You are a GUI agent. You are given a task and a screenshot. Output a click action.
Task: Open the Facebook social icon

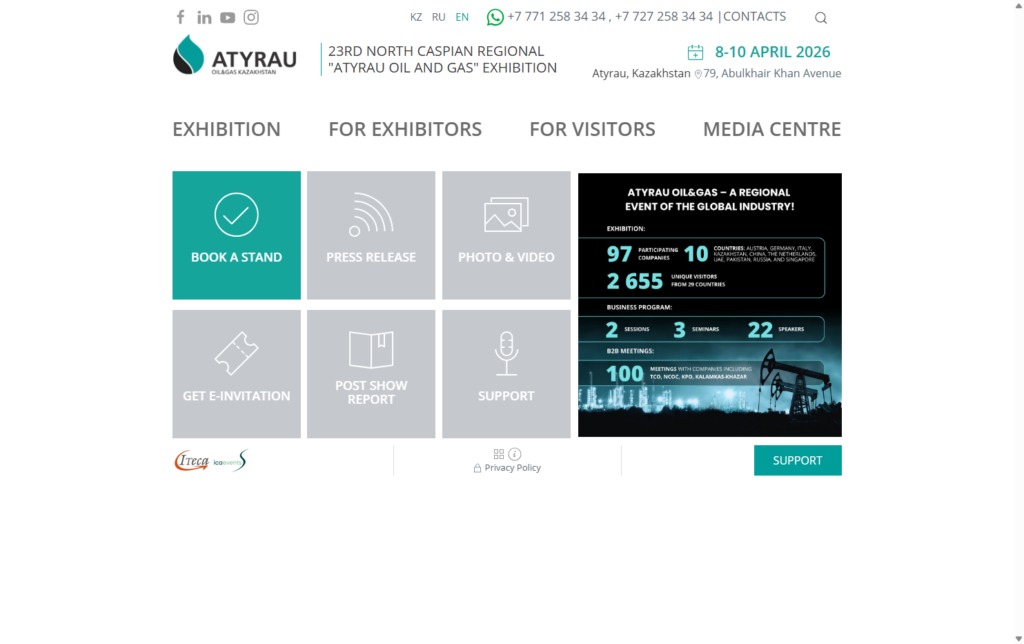click(x=180, y=17)
